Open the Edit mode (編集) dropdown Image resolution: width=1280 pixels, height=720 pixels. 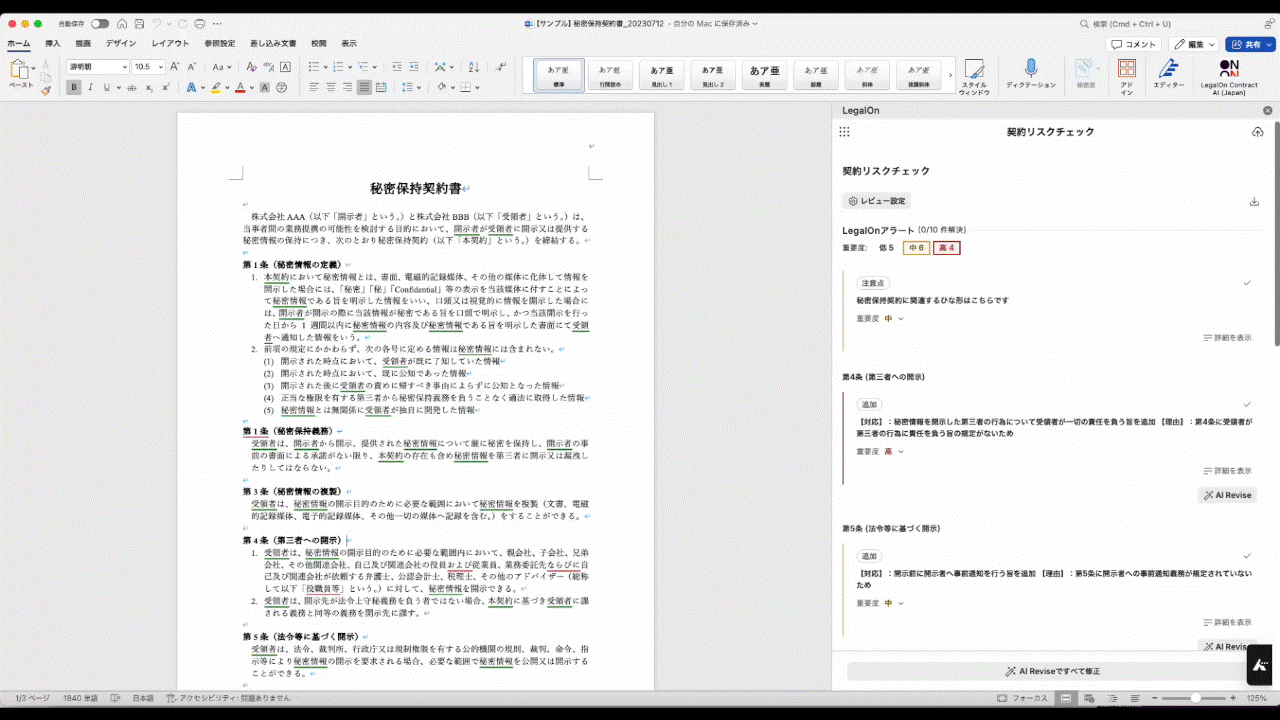(x=1194, y=44)
